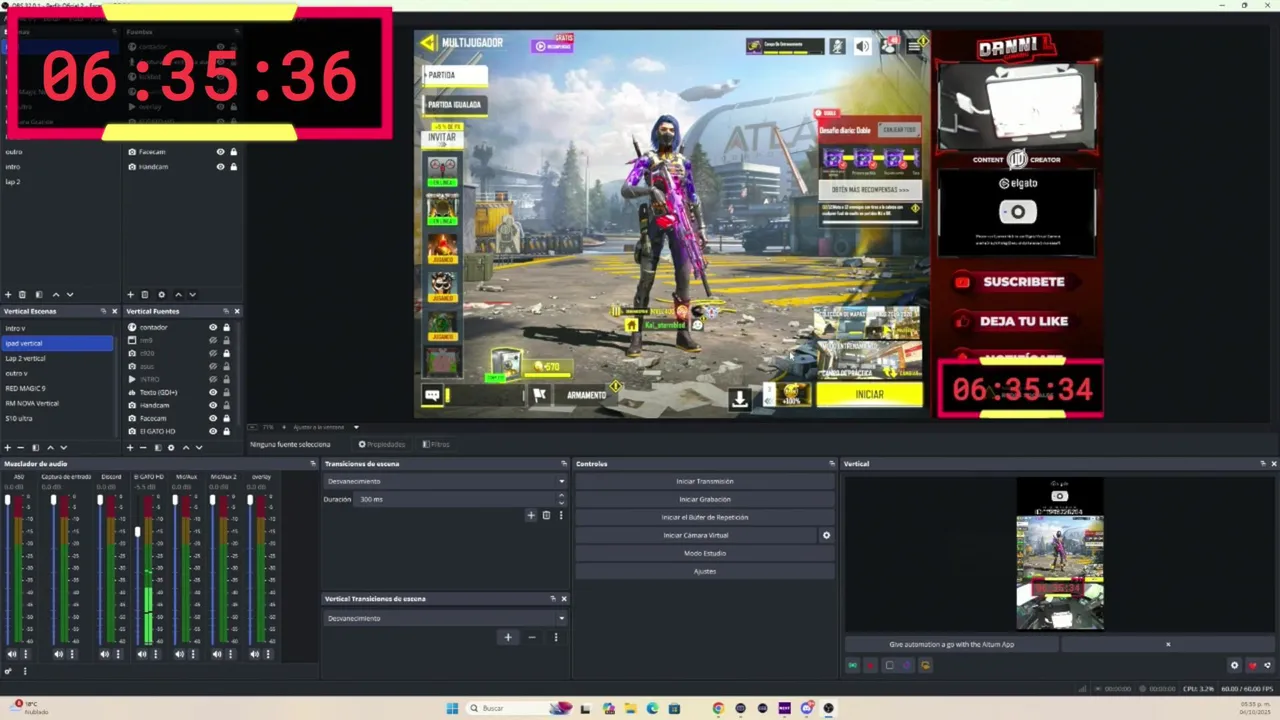1280x720 pixels.
Task: Move scene down in Vertical Escenas
Action: (64, 447)
